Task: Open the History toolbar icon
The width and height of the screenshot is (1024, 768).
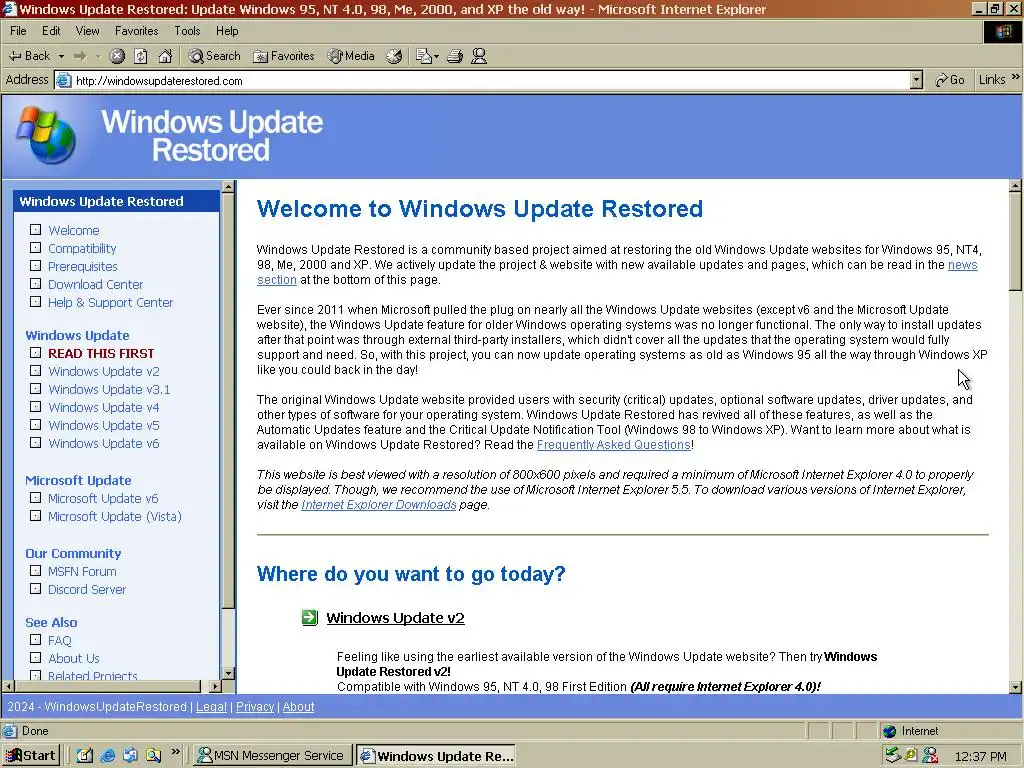Action: tap(394, 56)
